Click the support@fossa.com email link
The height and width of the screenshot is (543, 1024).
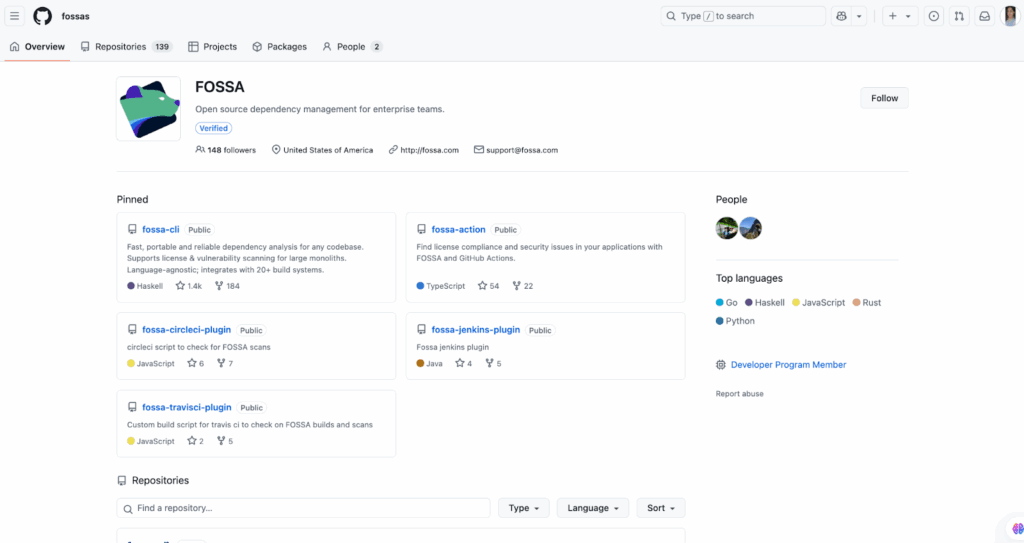point(522,150)
